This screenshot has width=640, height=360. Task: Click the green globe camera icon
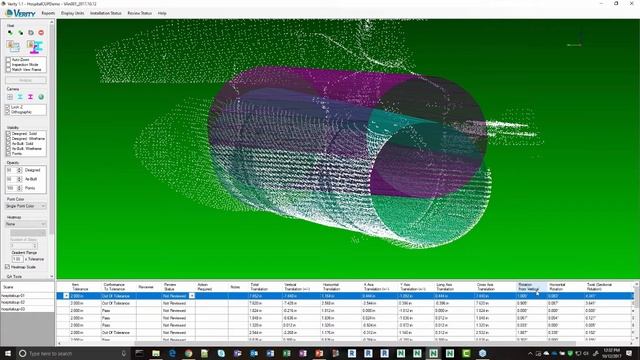click(x=41, y=97)
